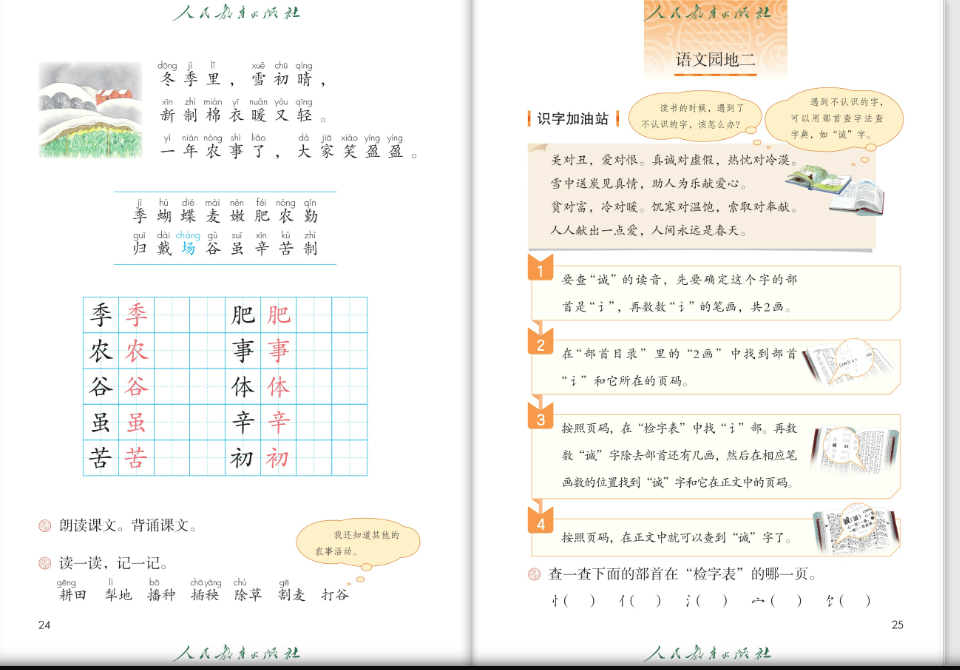Select the heading 识字加油站
Image resolution: width=960 pixels, height=670 pixels.
tap(572, 119)
